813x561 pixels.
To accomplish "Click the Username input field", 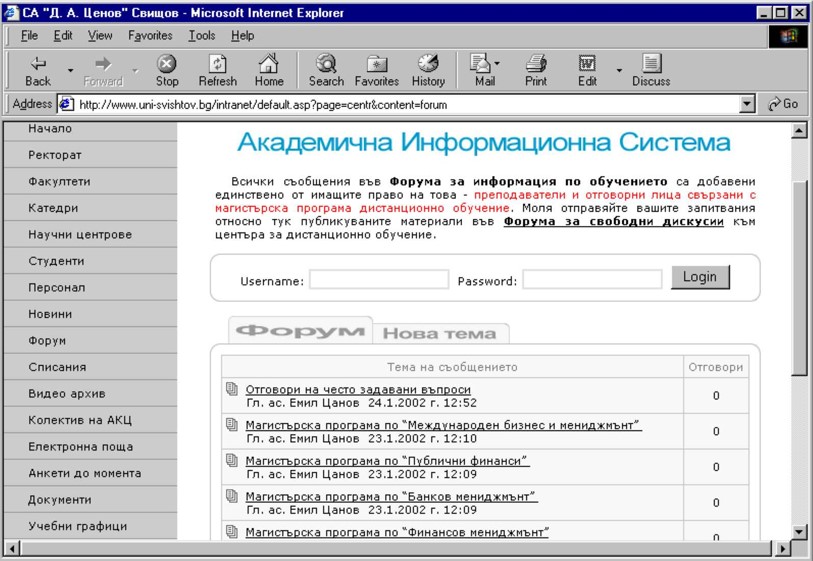I will click(x=379, y=279).
